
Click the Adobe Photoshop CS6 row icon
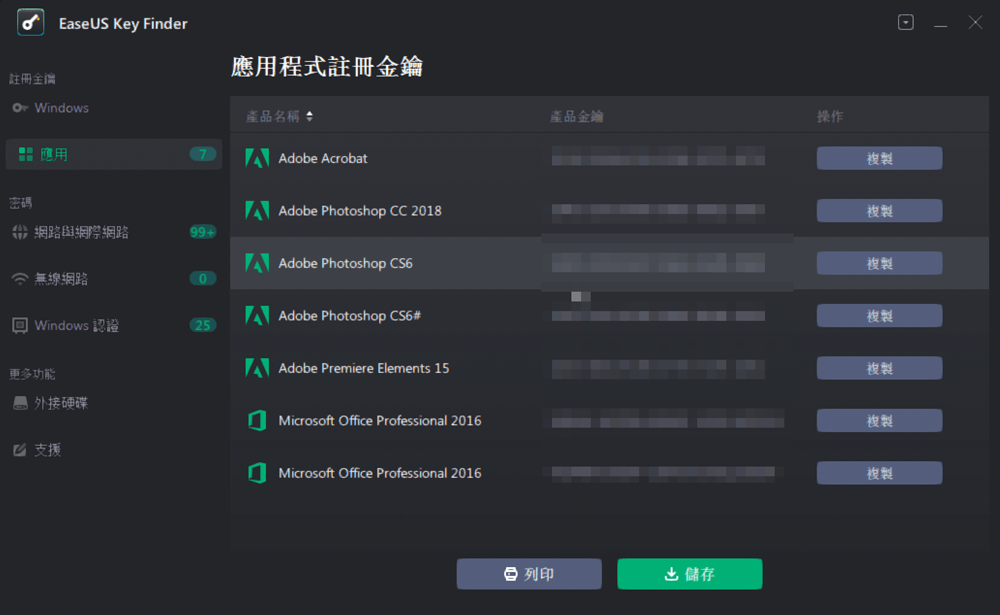pos(257,263)
